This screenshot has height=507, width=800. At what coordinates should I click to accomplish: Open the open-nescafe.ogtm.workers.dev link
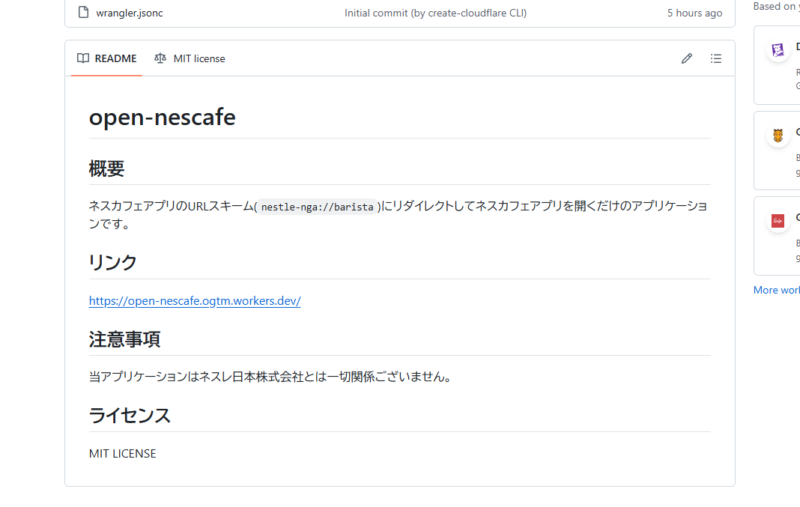click(x=195, y=301)
